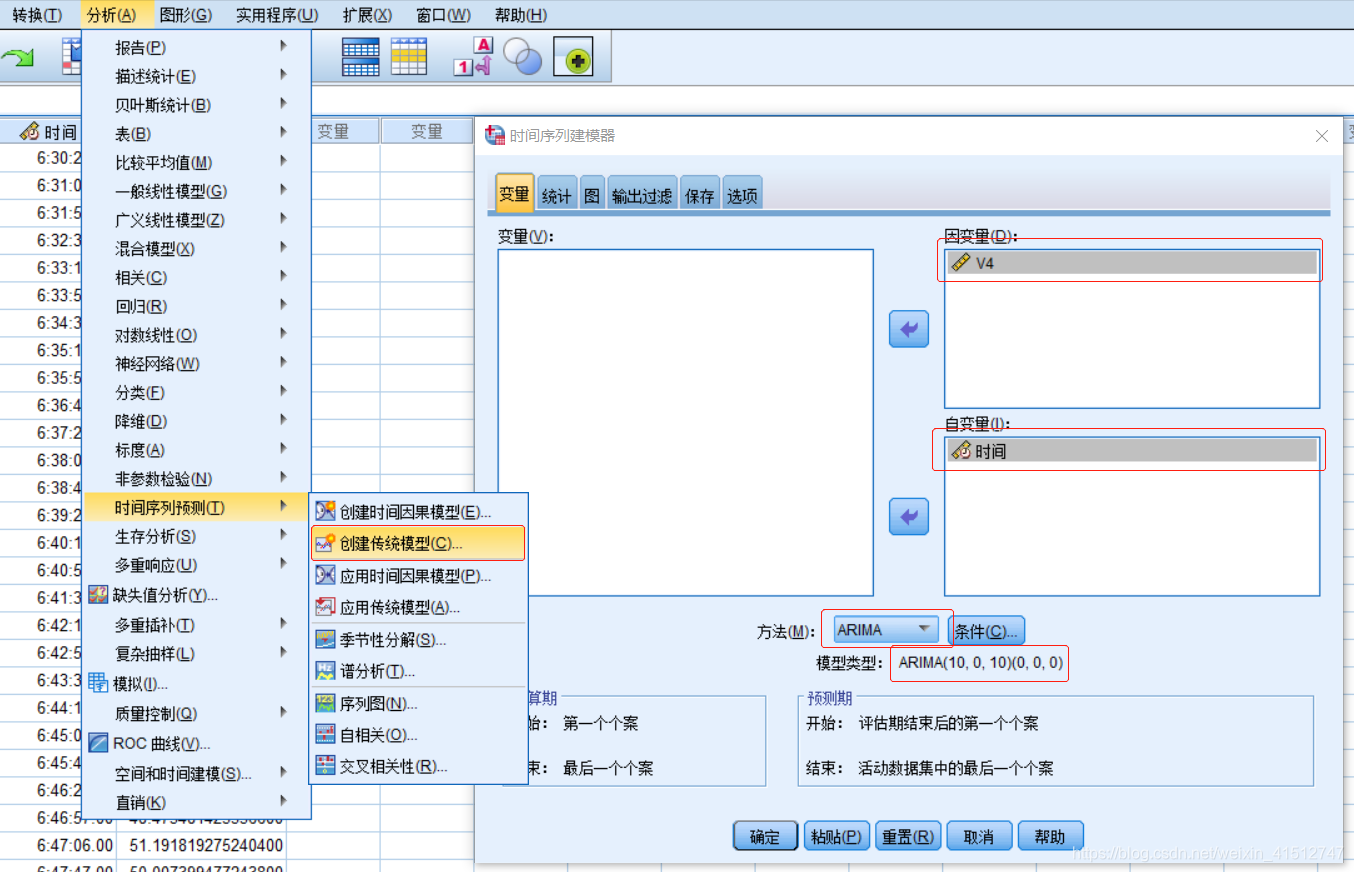Click the arrow button beside the 自变量 box
The height and width of the screenshot is (872, 1354).
pos(909,517)
